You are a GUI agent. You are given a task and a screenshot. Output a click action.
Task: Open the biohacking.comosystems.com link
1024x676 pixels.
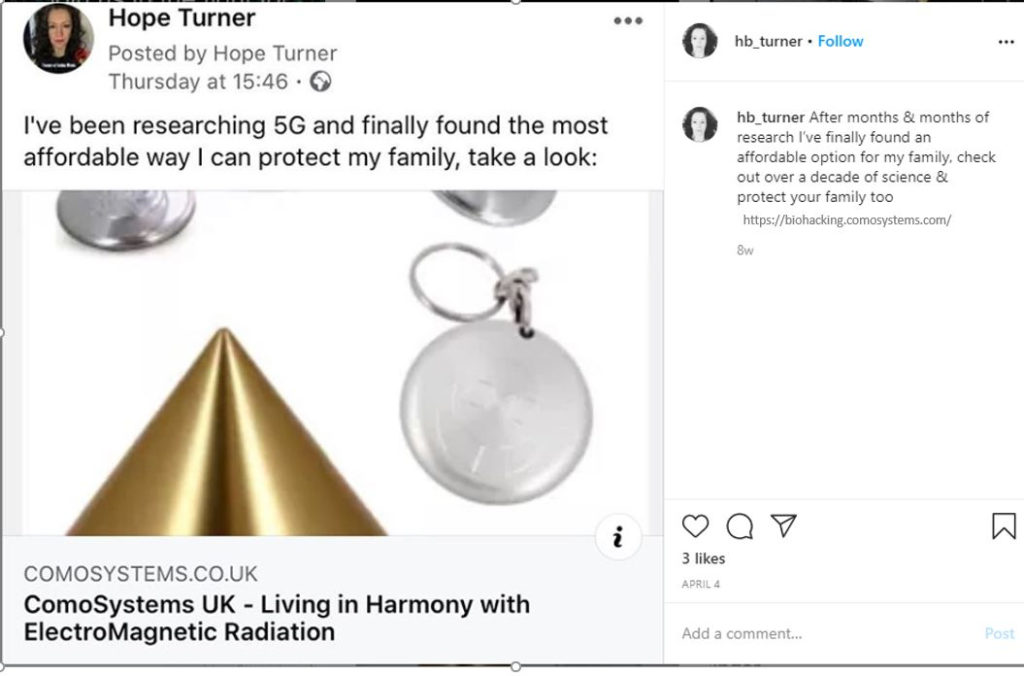point(847,220)
